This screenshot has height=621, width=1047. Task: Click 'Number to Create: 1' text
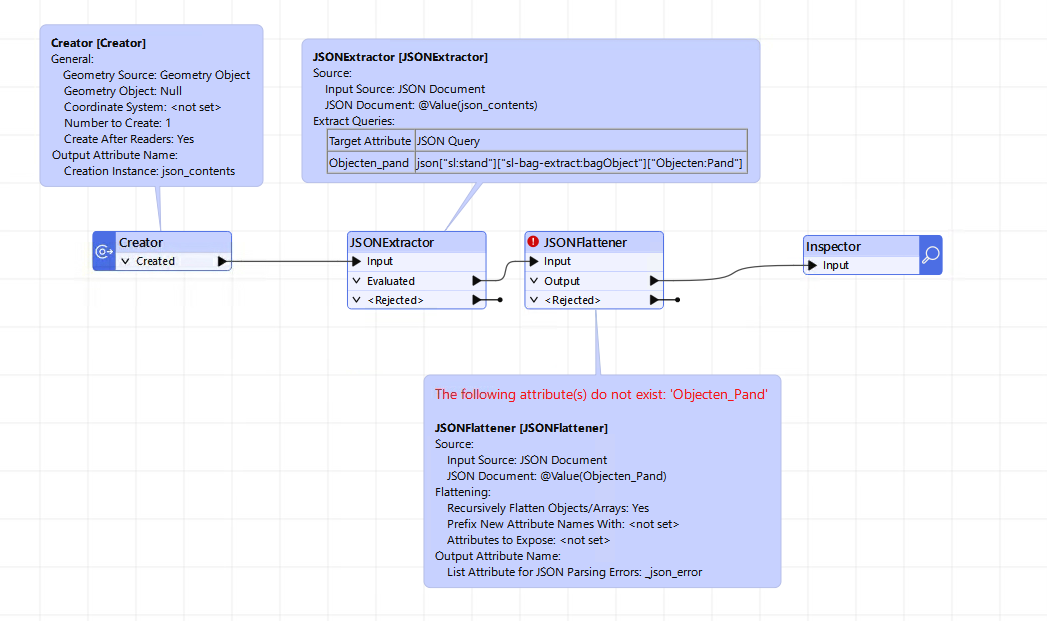pyautogui.click(x=118, y=123)
